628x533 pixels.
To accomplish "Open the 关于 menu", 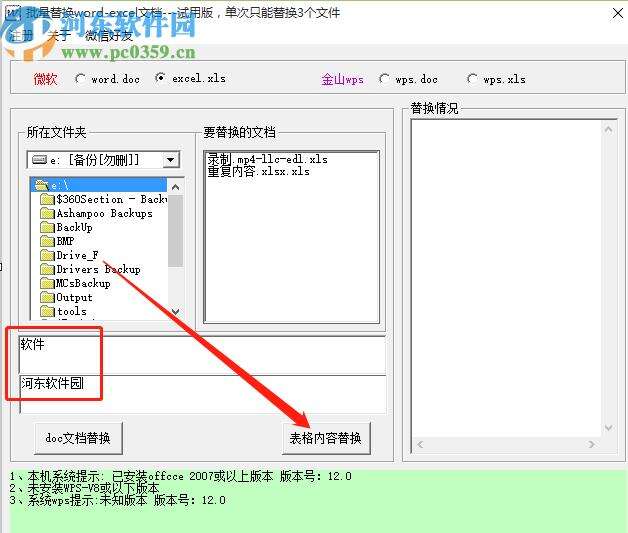I will click(59, 36).
